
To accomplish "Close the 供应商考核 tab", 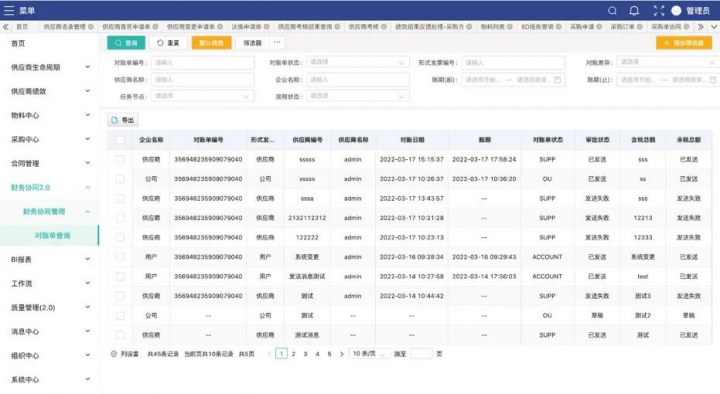I will tap(384, 27).
